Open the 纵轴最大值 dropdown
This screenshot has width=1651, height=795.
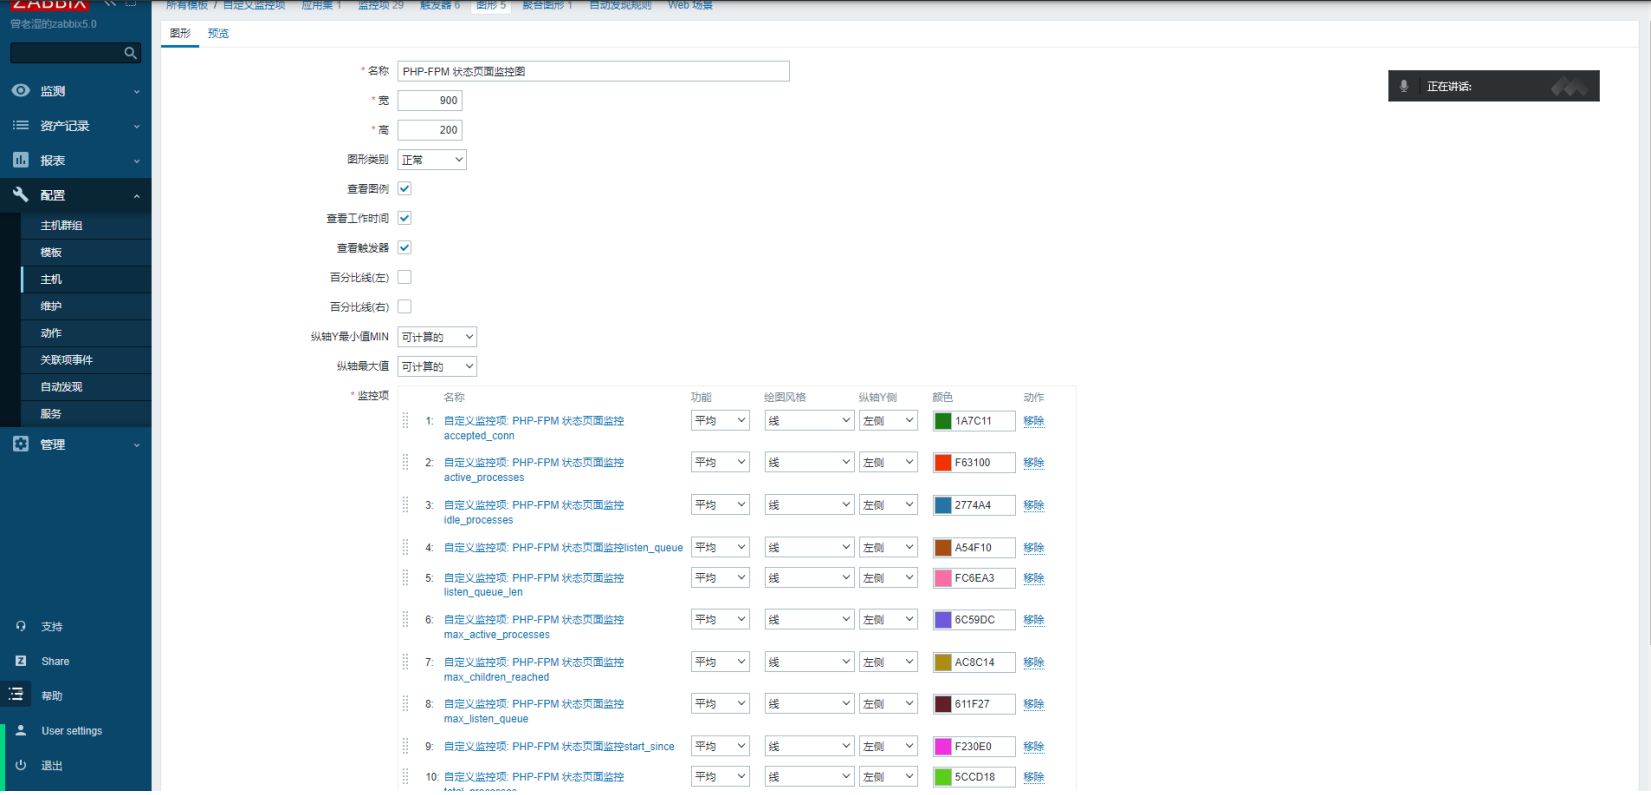pos(437,366)
